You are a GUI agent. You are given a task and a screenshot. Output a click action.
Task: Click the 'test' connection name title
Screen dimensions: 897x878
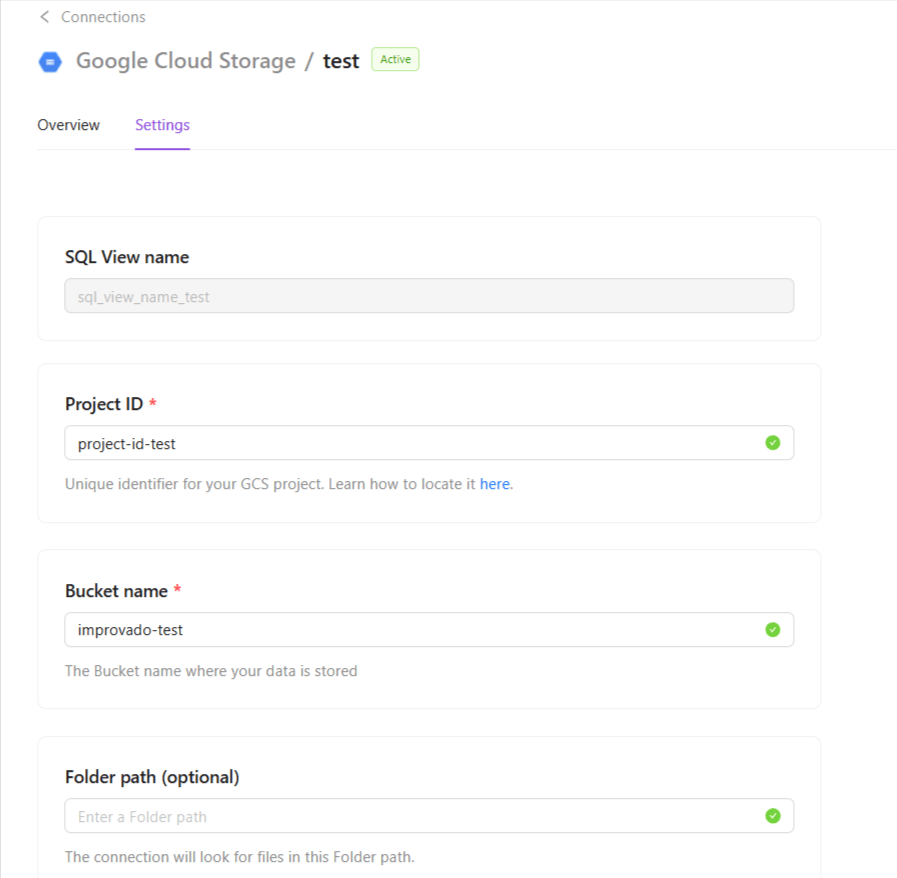(340, 61)
